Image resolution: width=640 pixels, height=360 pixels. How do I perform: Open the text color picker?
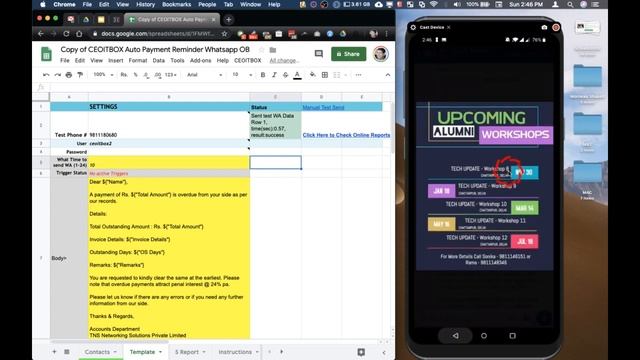[297, 75]
